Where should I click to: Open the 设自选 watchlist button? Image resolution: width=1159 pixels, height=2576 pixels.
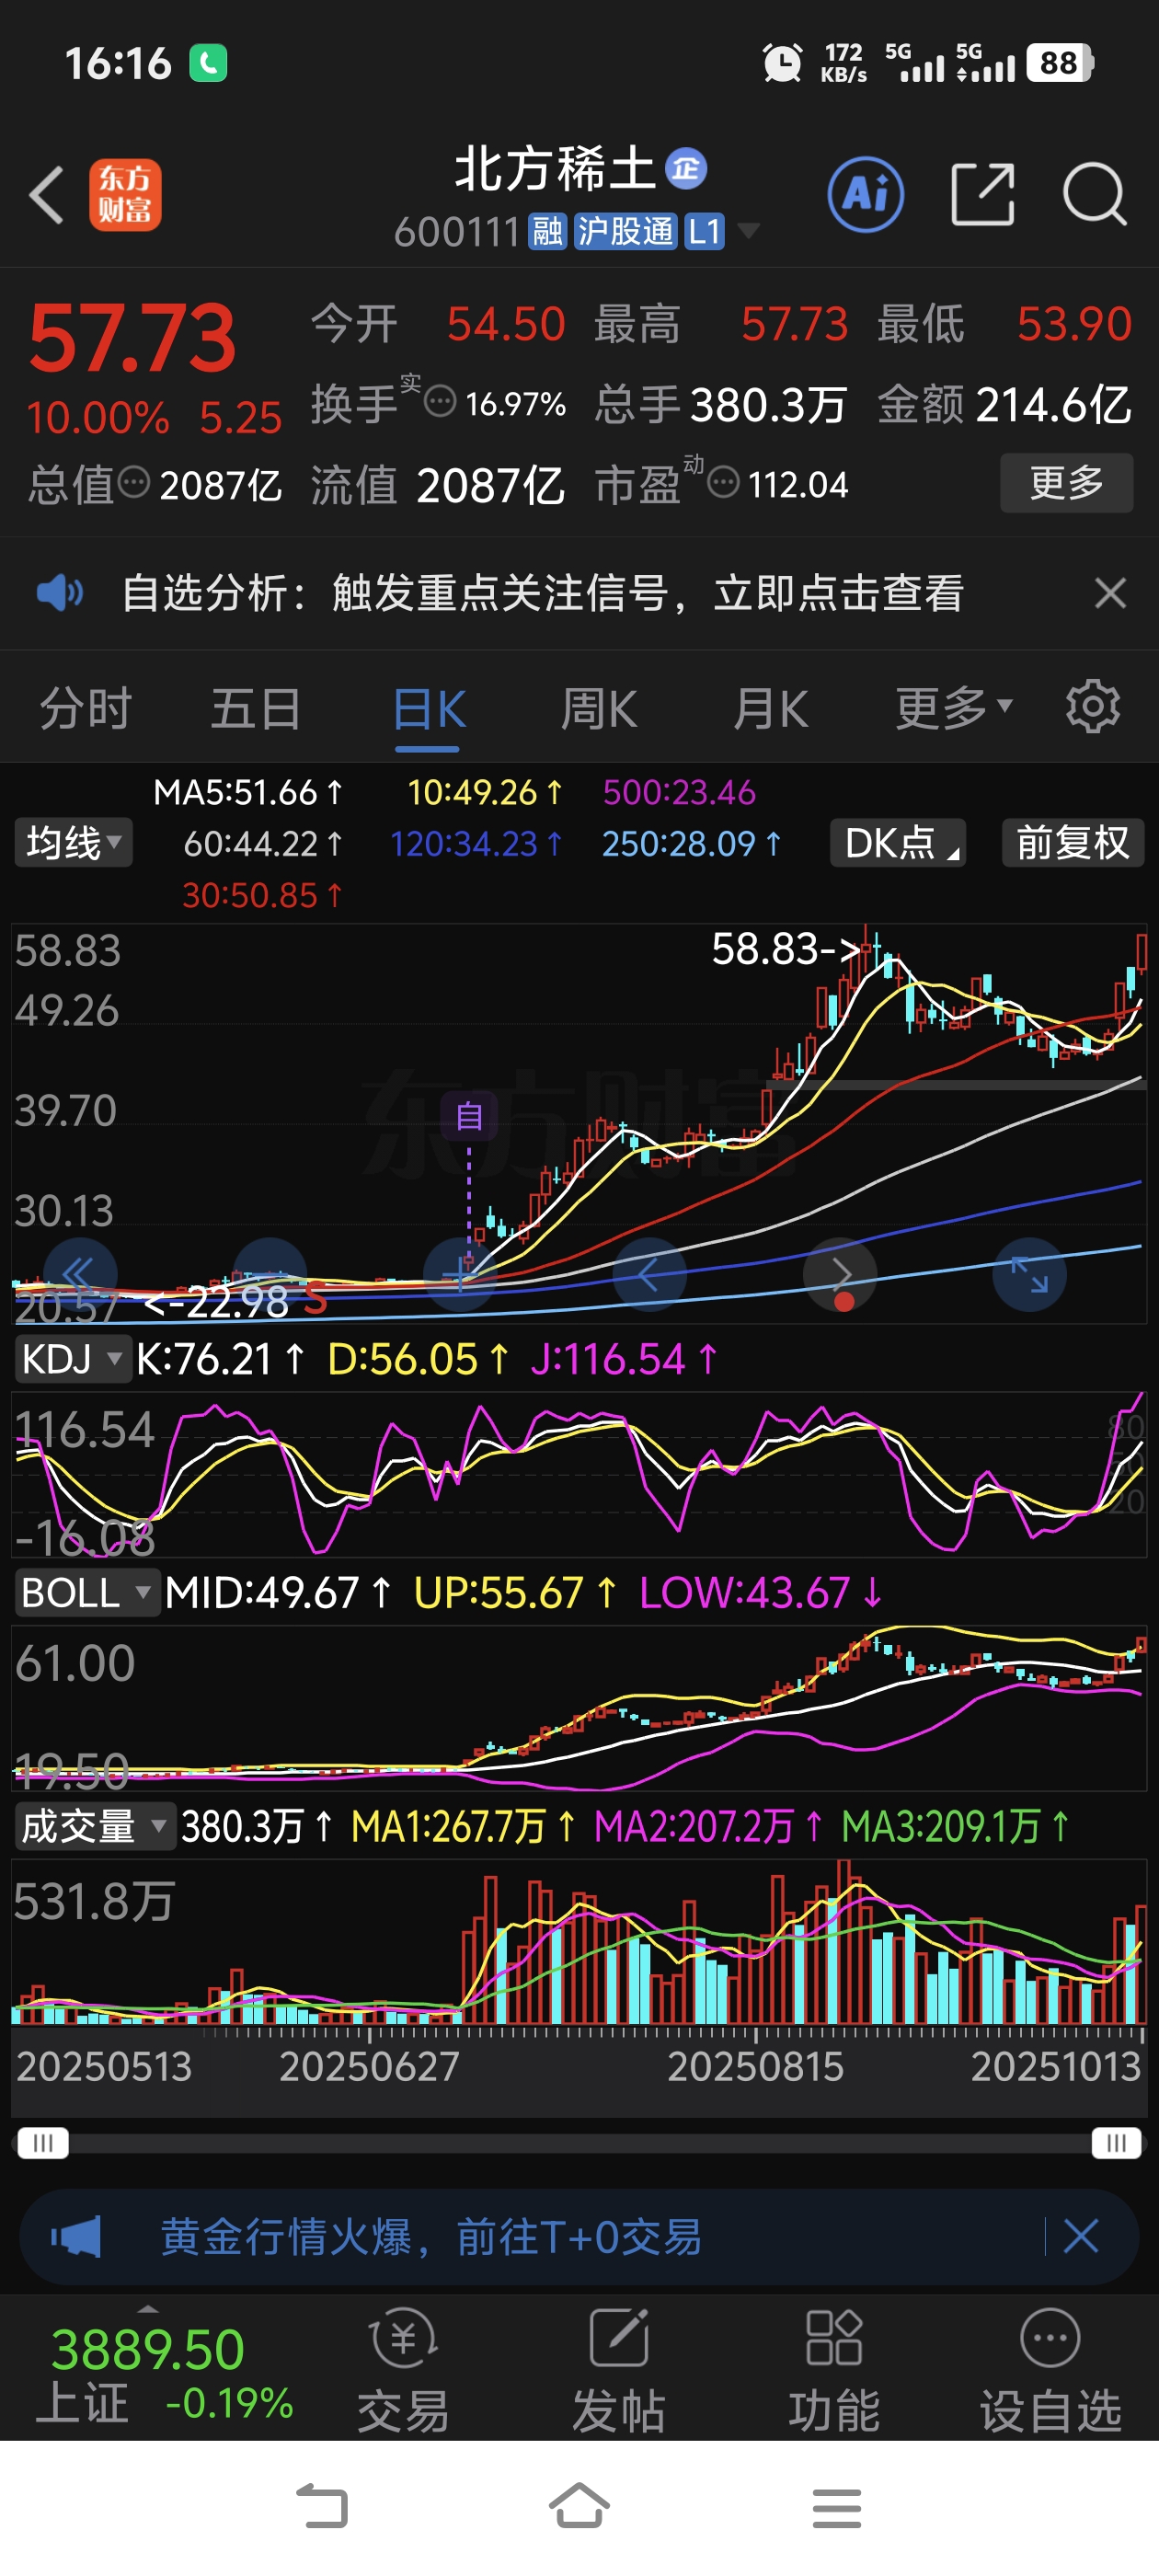coord(1050,2372)
